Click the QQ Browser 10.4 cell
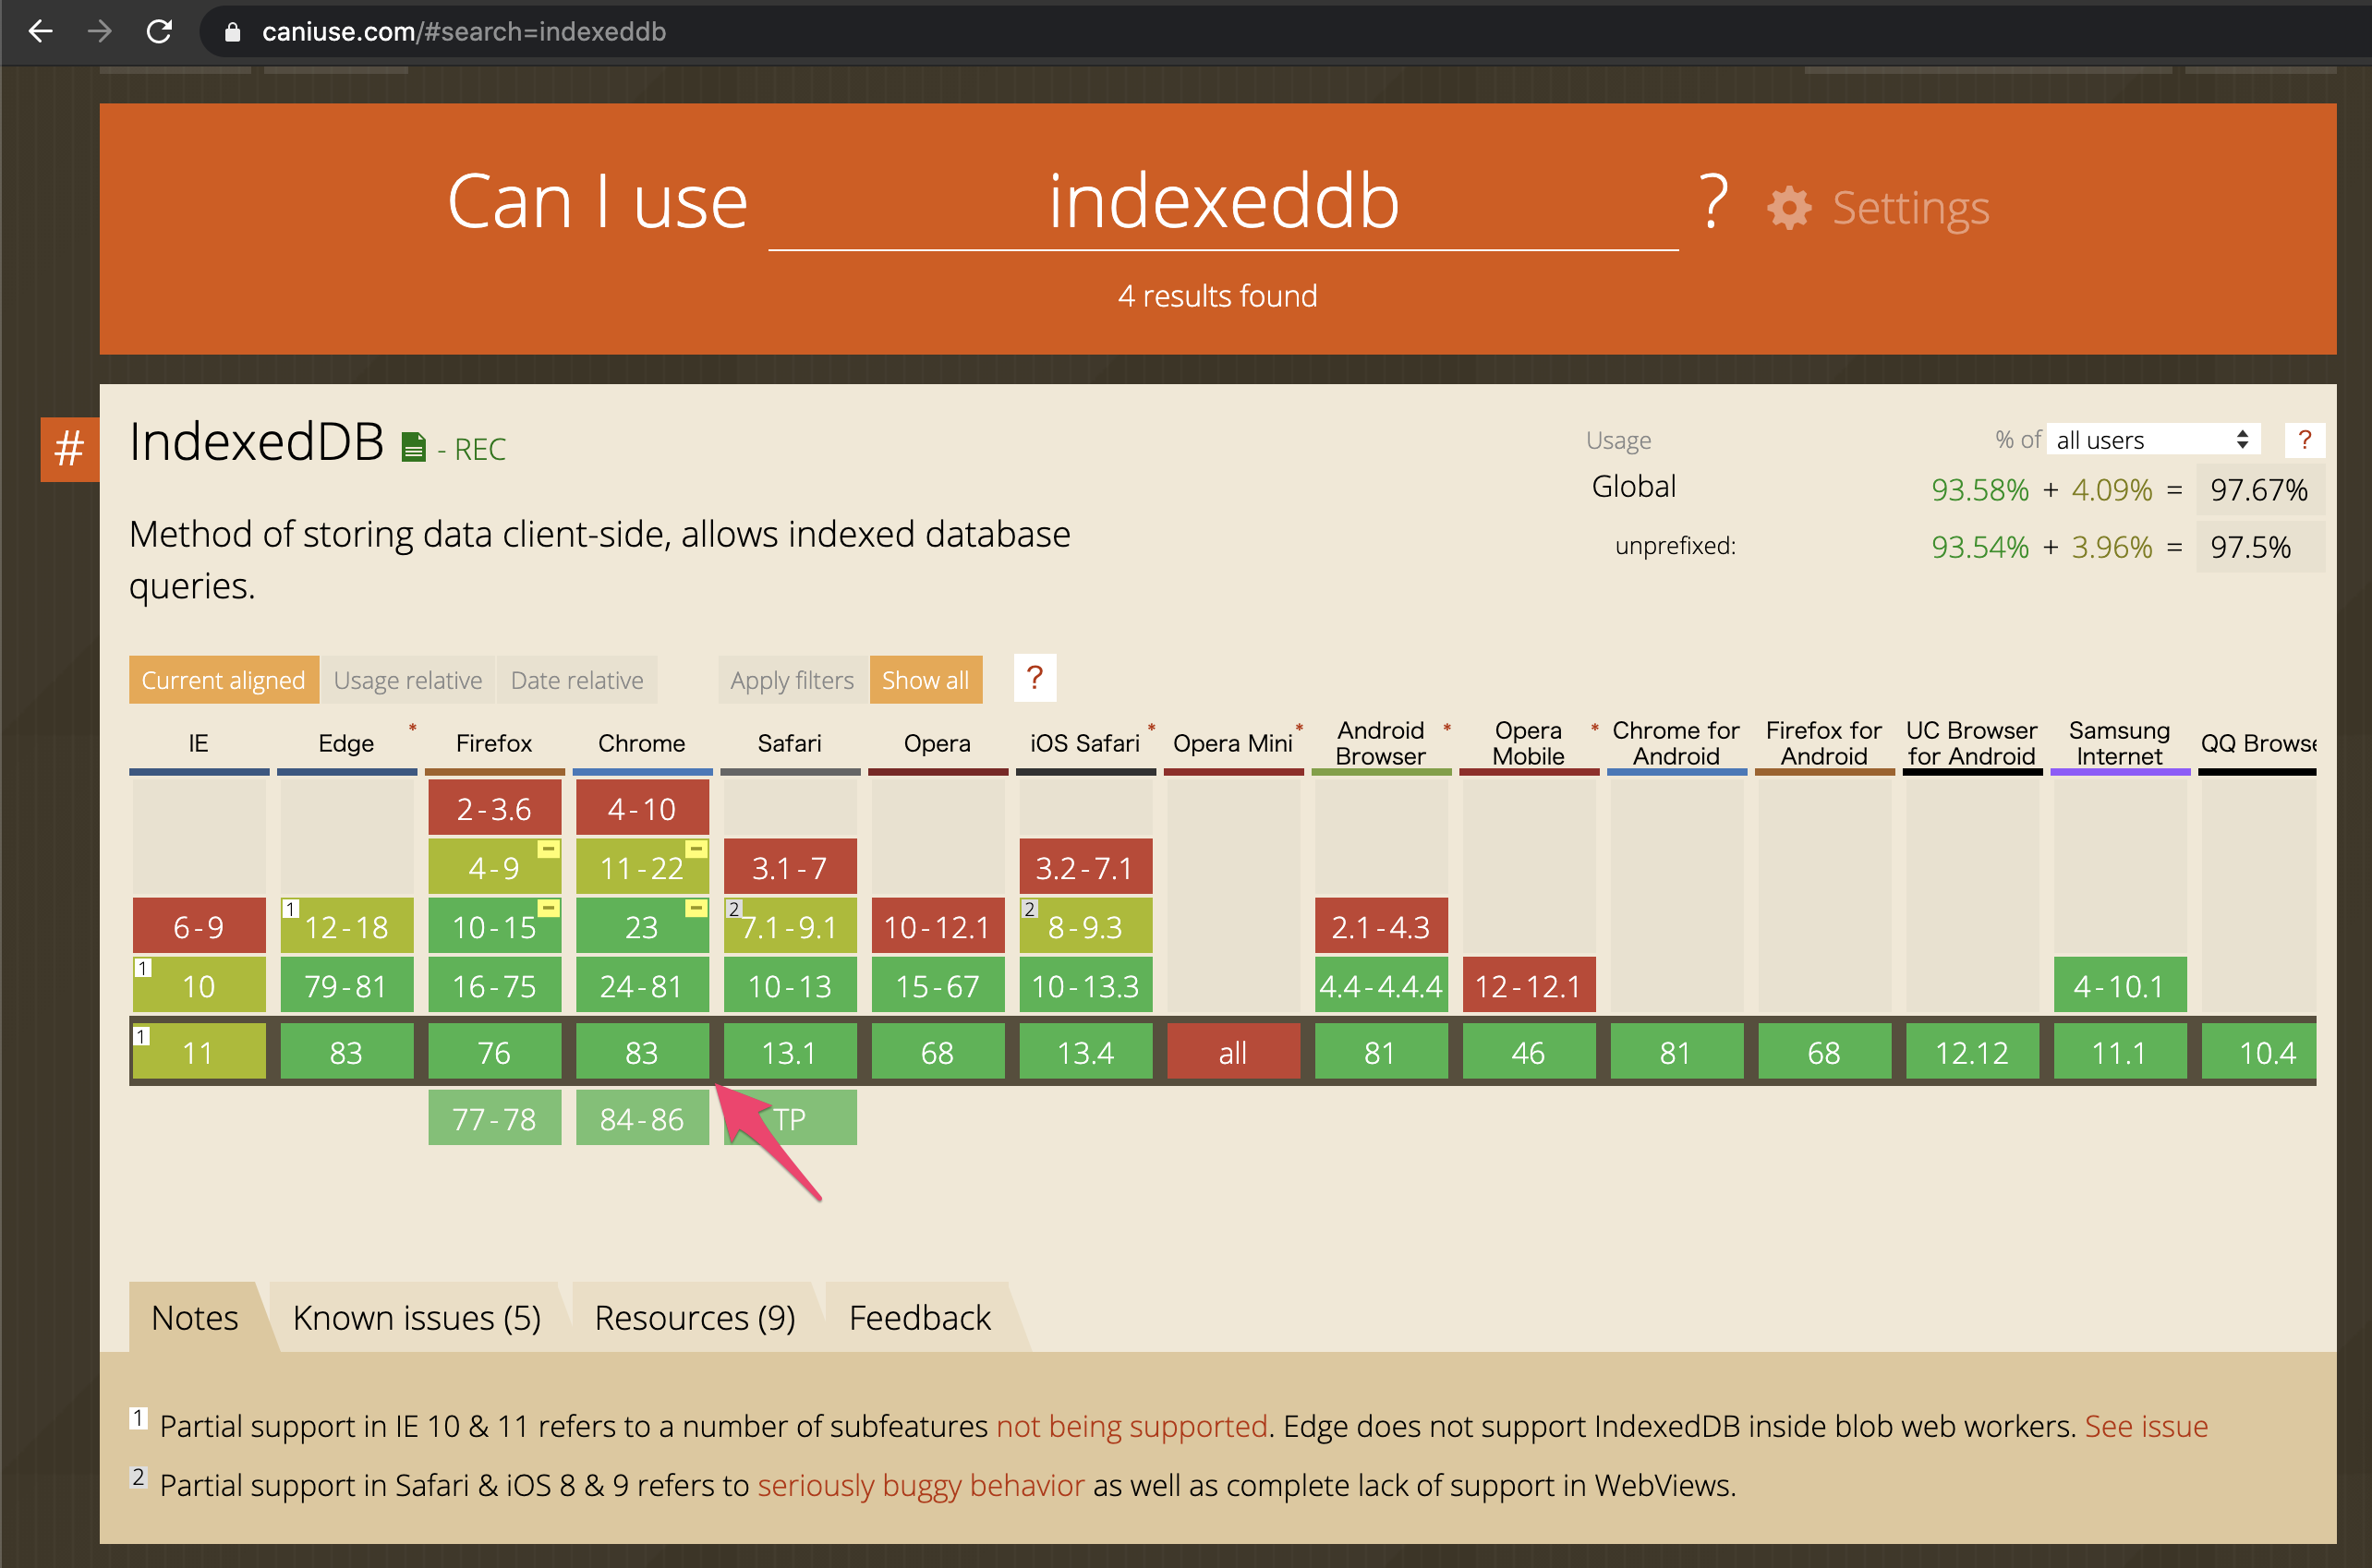Image resolution: width=2372 pixels, height=1568 pixels. click(x=2258, y=1052)
